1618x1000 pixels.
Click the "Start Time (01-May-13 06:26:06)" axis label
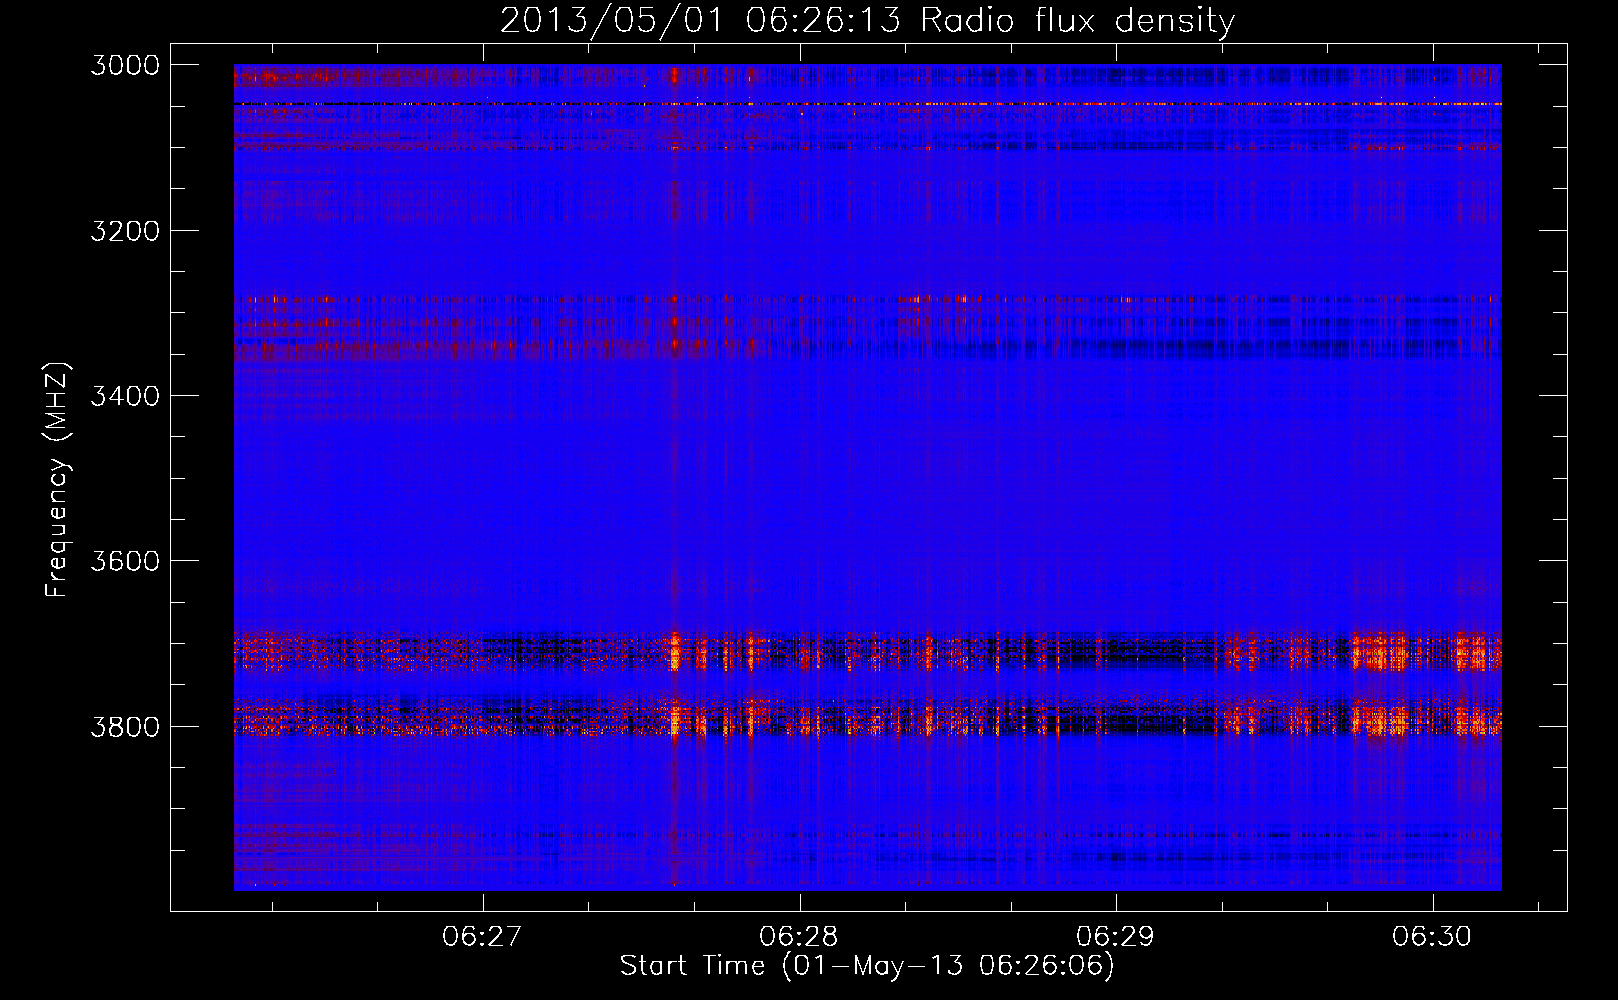click(x=867, y=966)
